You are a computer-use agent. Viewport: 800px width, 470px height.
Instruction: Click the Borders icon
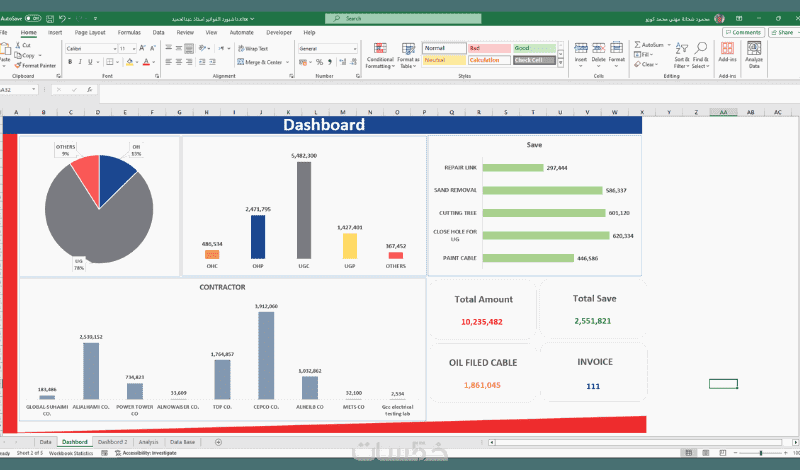(109, 62)
